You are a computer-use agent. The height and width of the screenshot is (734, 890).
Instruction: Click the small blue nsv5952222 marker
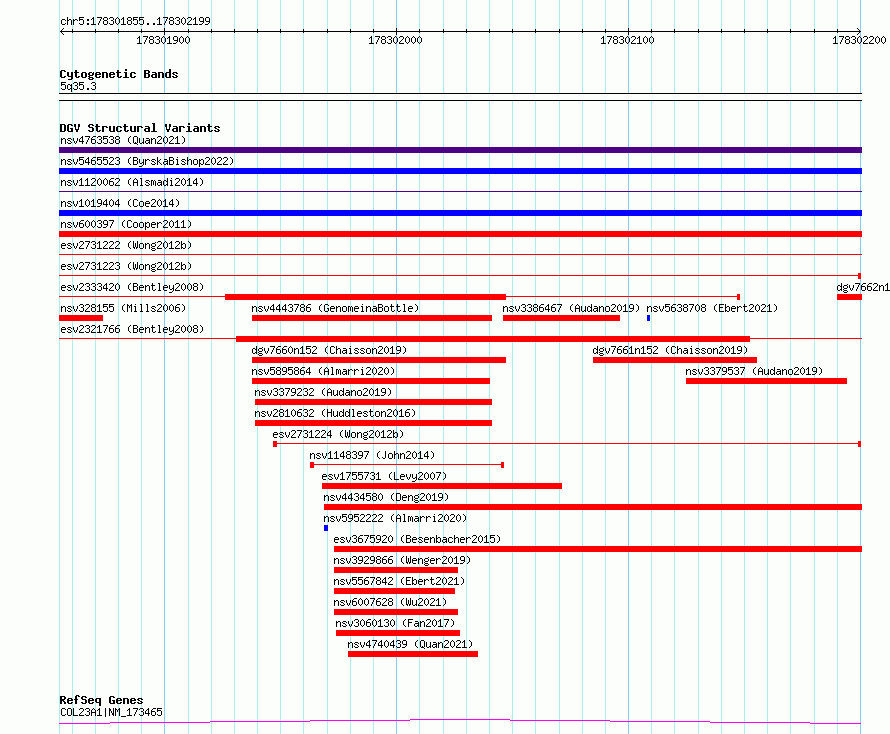[x=326, y=528]
